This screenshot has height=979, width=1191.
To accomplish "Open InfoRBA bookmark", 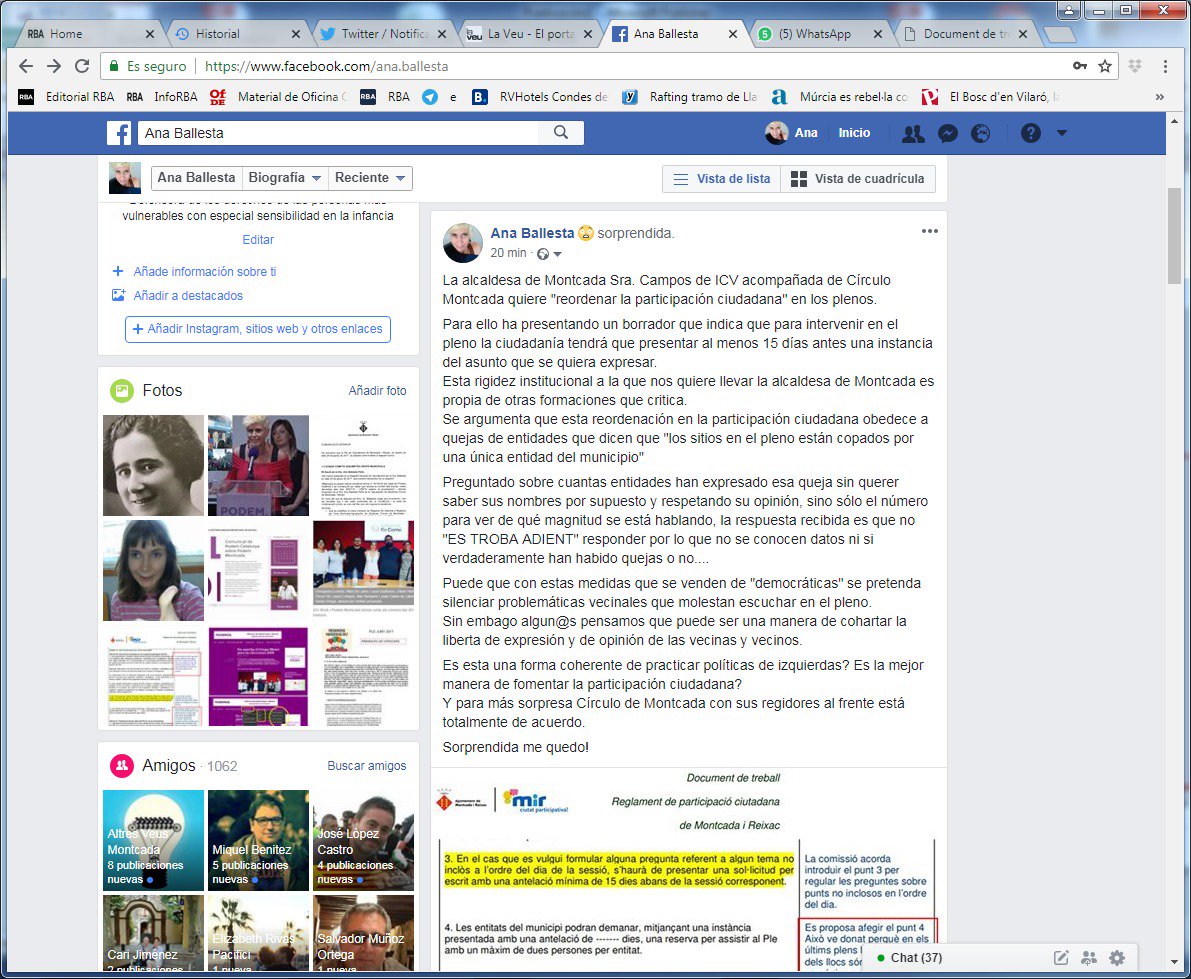I will pyautogui.click(x=163, y=96).
